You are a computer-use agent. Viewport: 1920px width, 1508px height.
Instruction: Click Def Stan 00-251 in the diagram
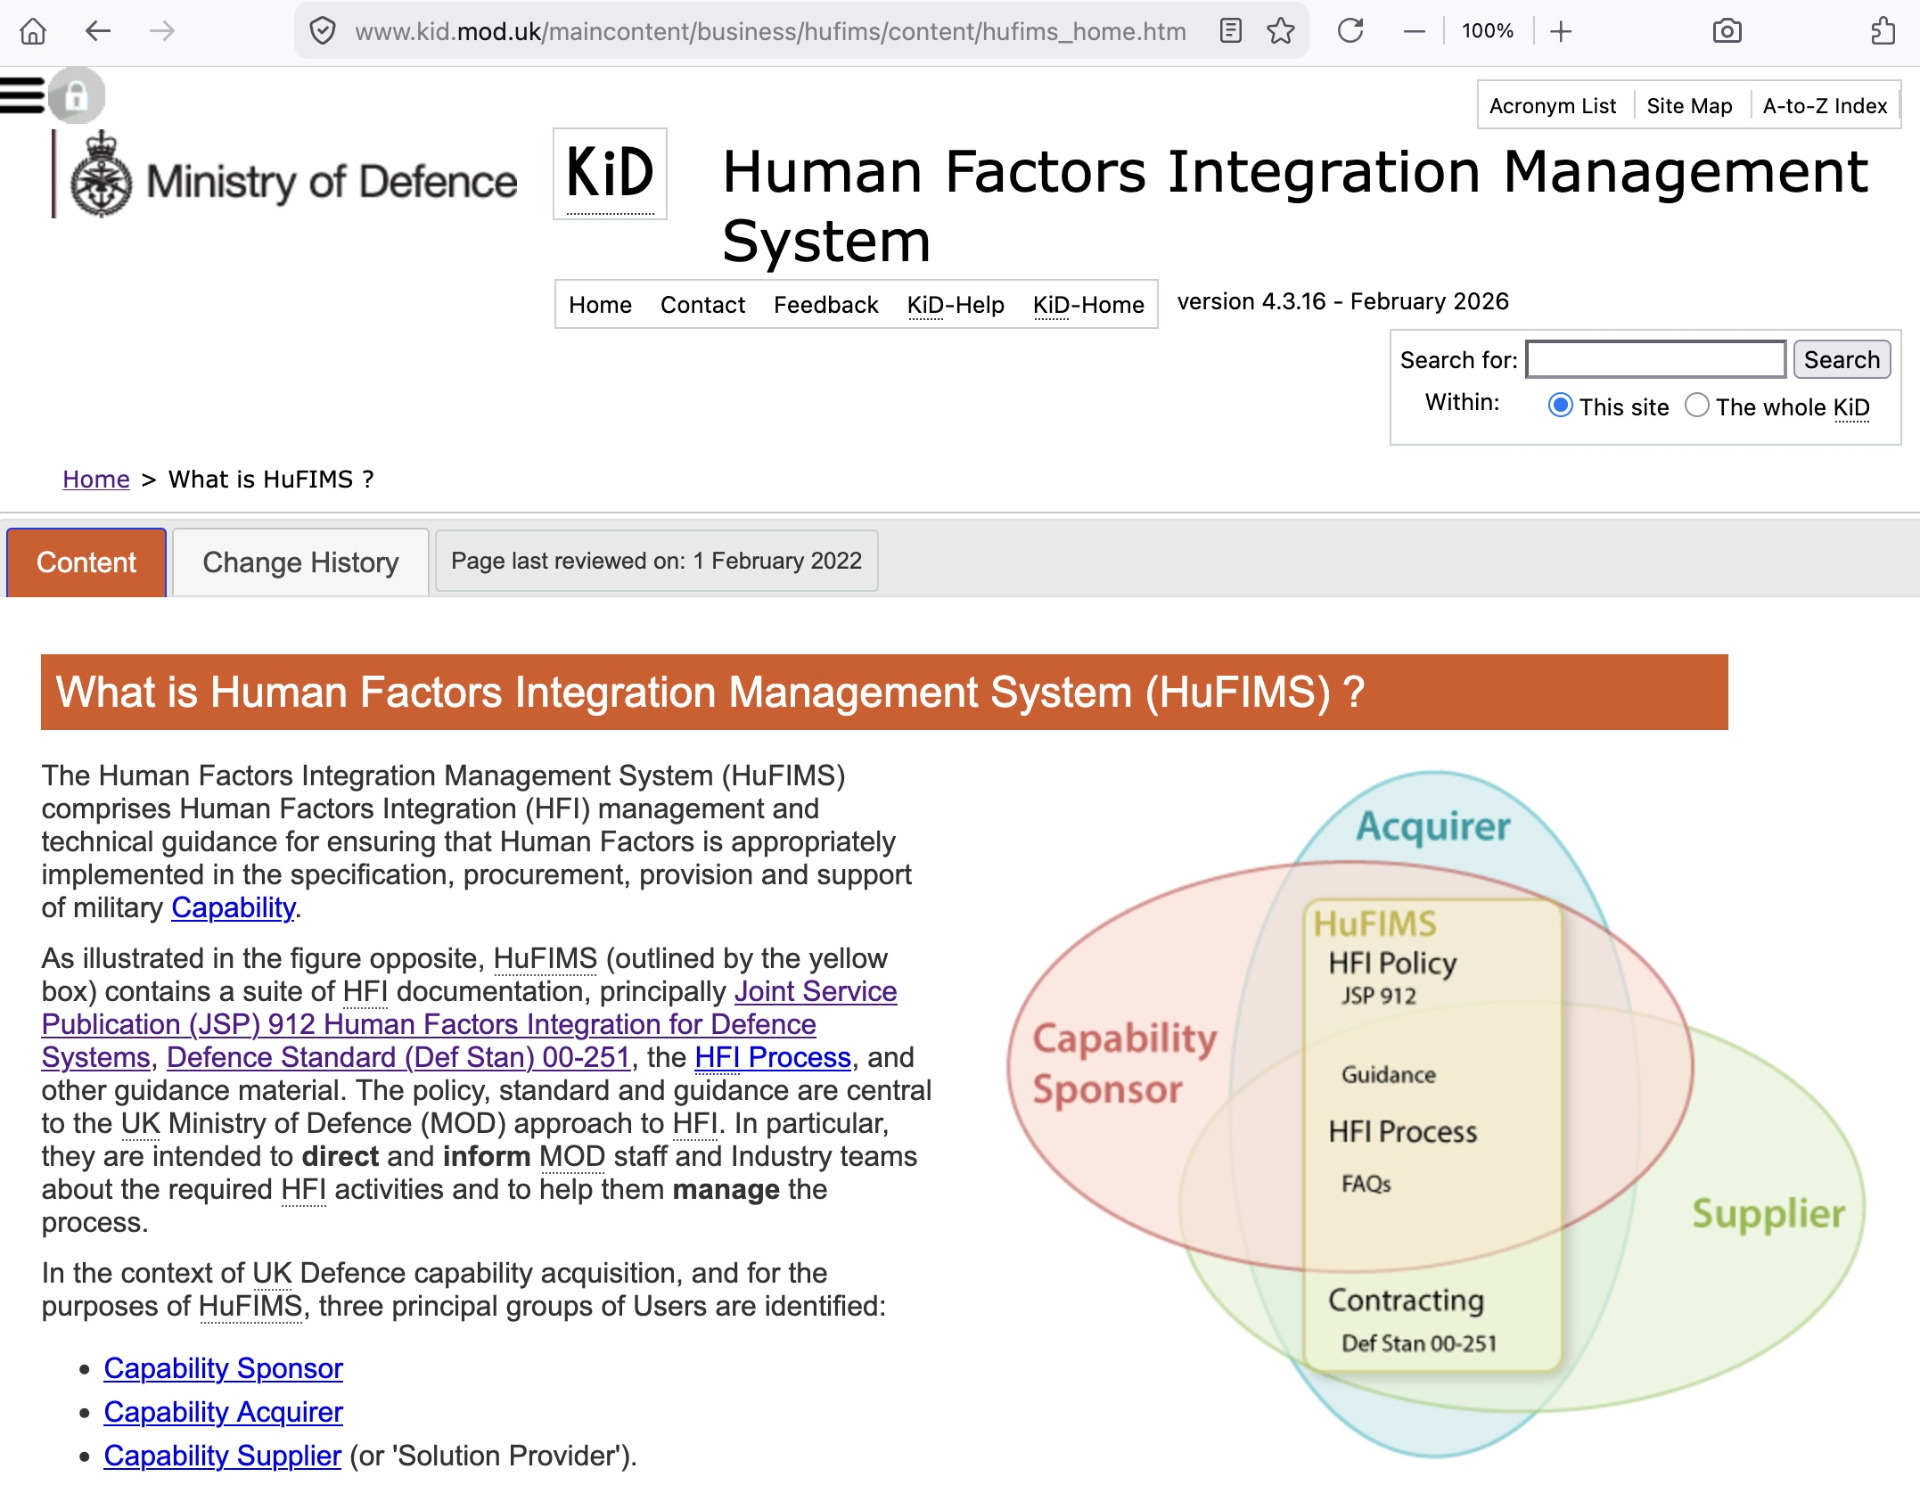click(1418, 1344)
